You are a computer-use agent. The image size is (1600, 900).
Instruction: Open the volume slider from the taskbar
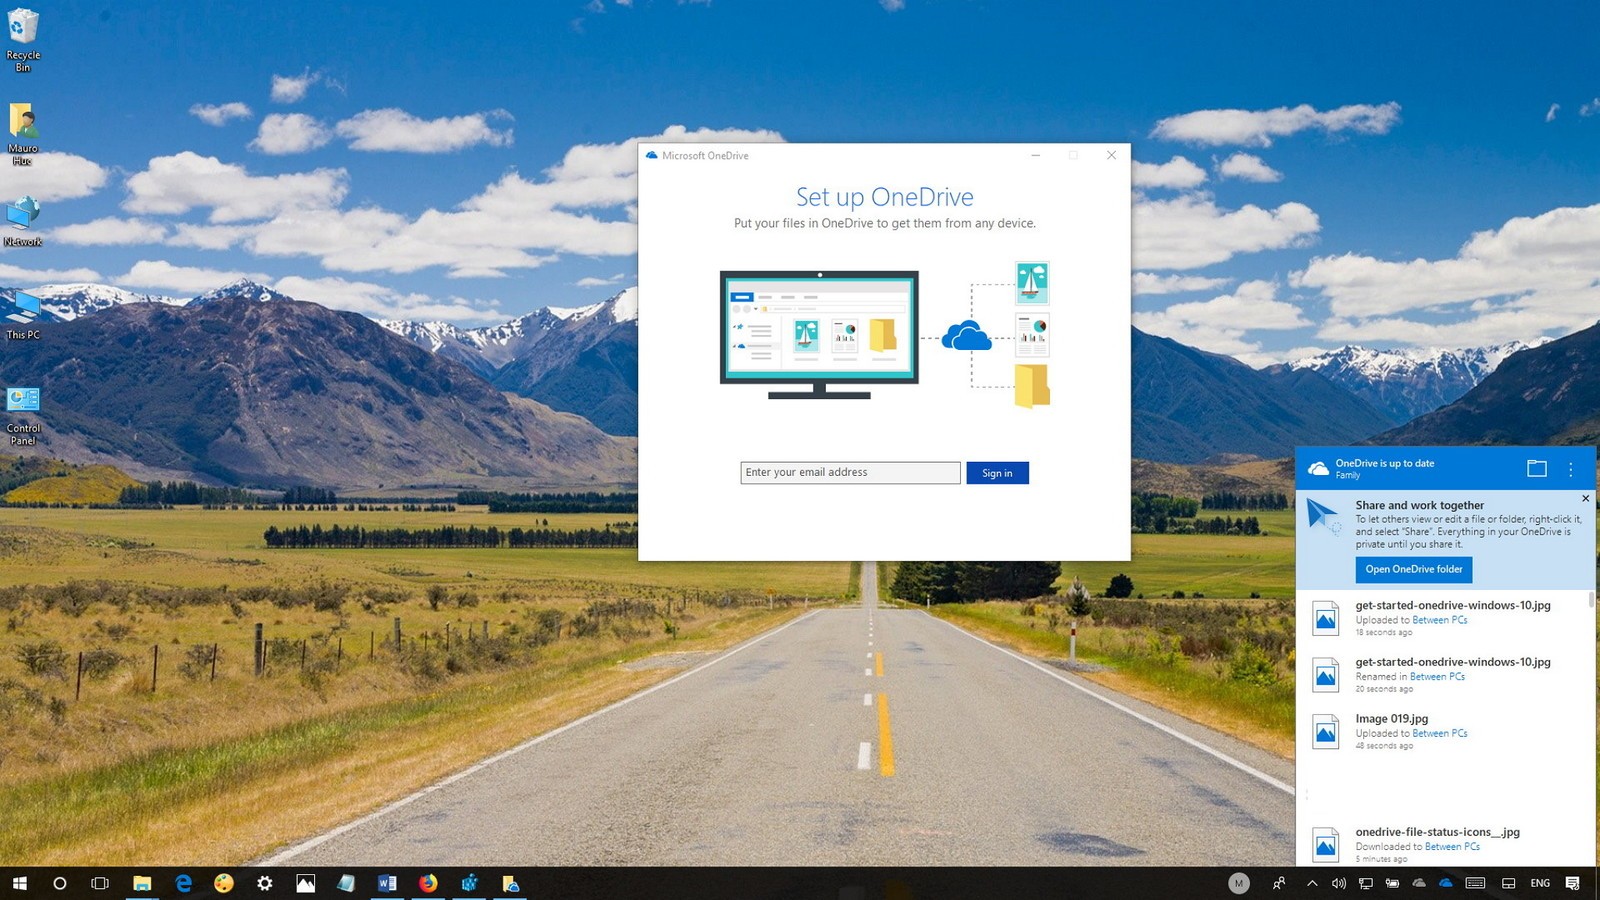point(1338,883)
